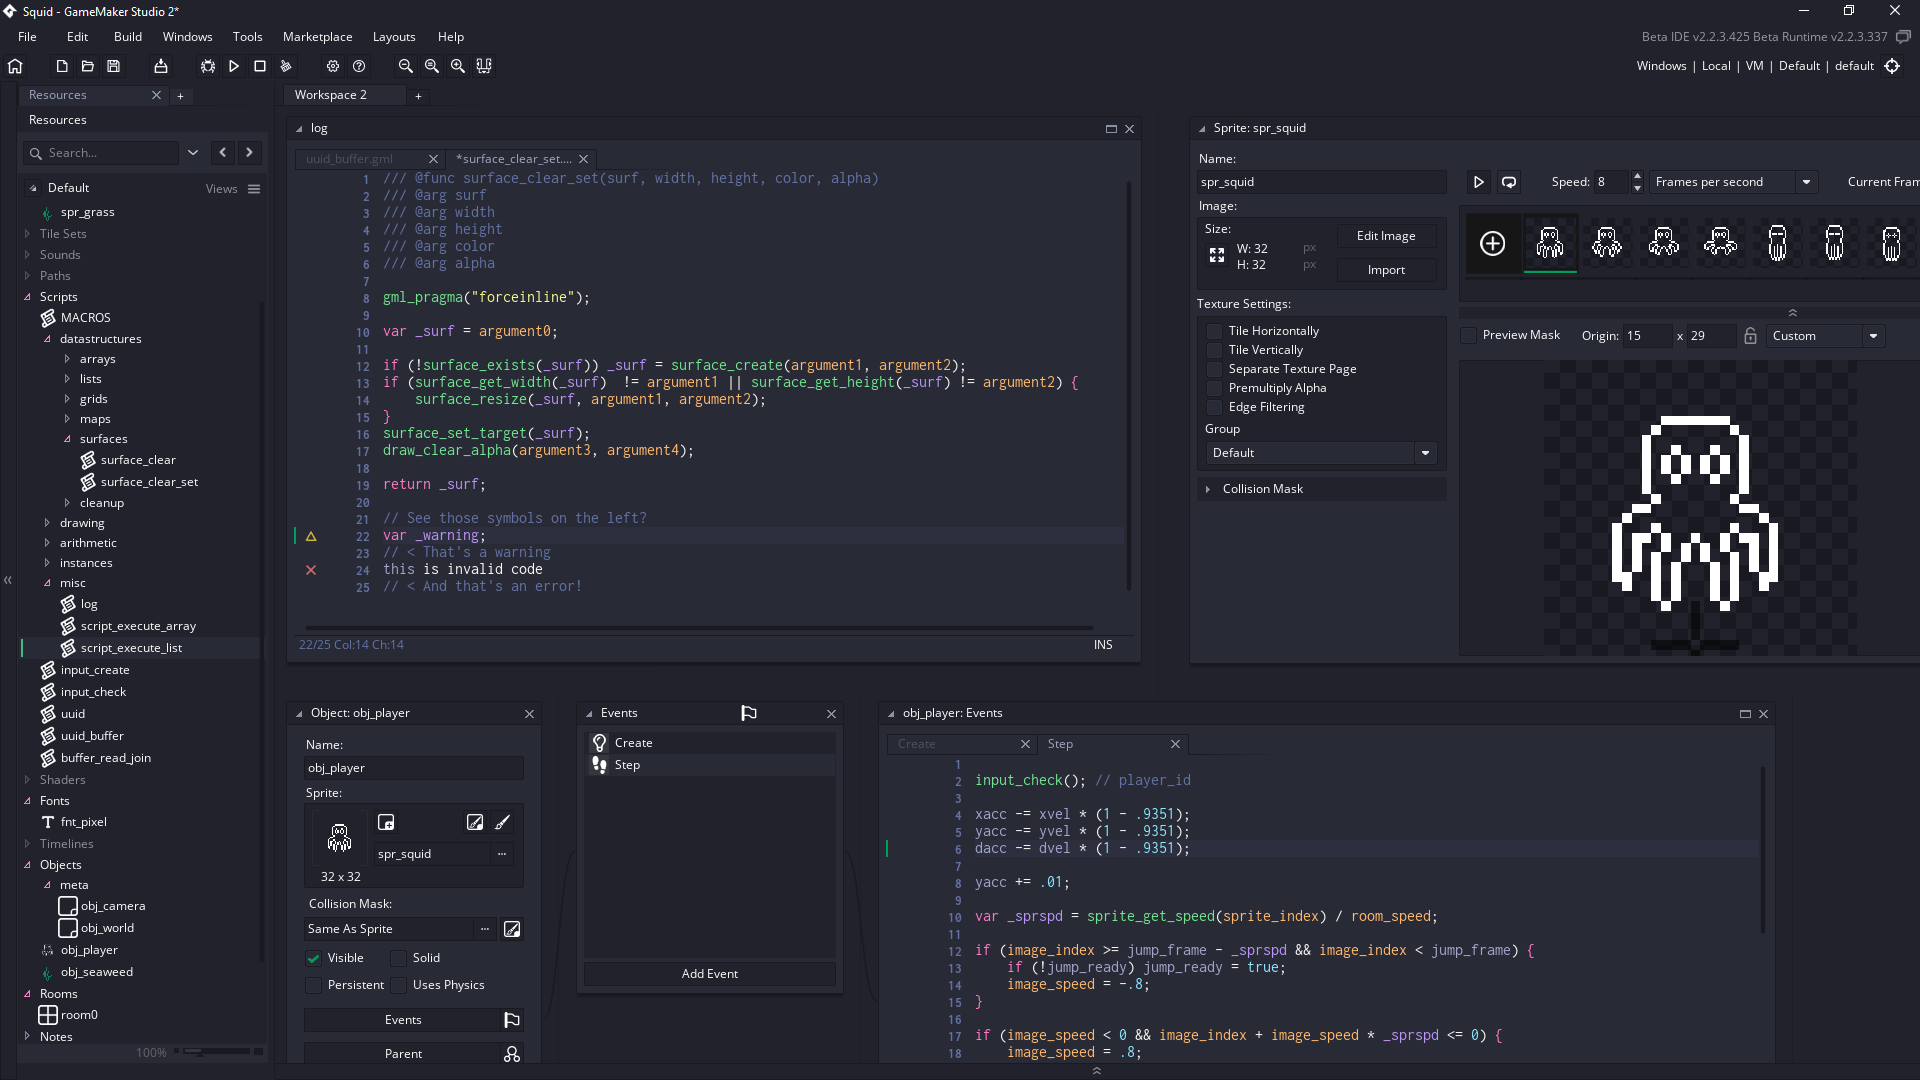This screenshot has width=1920, height=1080.
Task: Toggle Visible checkbox on obj_player
Action: pos(313,957)
